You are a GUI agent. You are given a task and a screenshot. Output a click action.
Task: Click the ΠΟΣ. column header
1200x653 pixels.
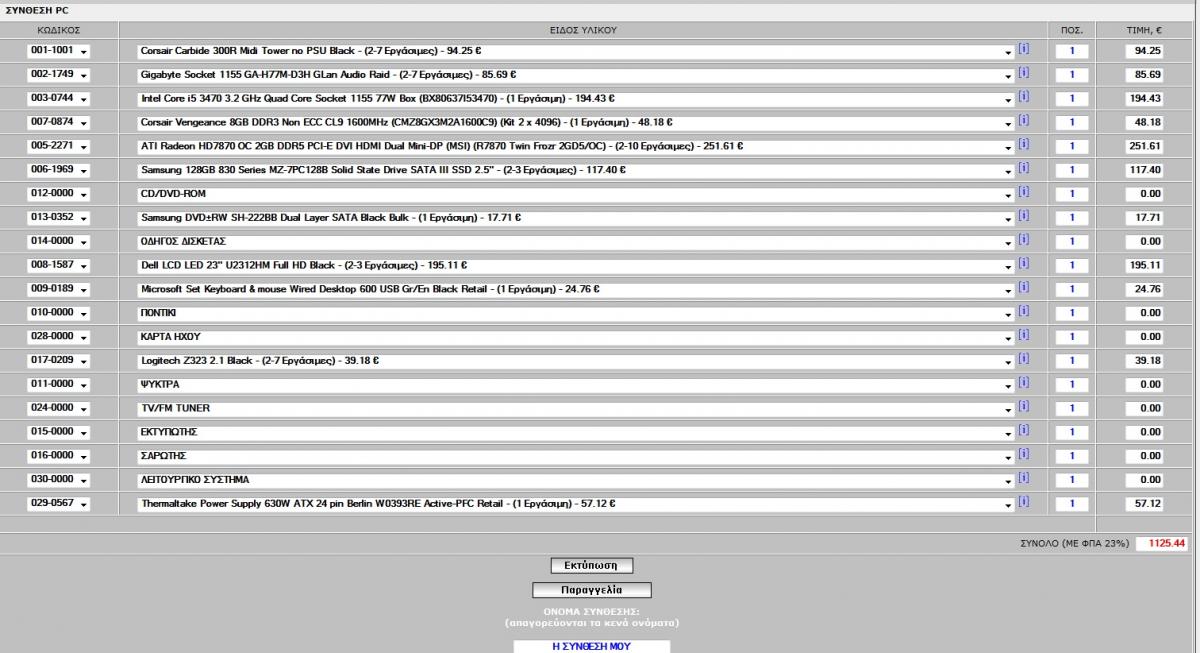tap(1072, 30)
